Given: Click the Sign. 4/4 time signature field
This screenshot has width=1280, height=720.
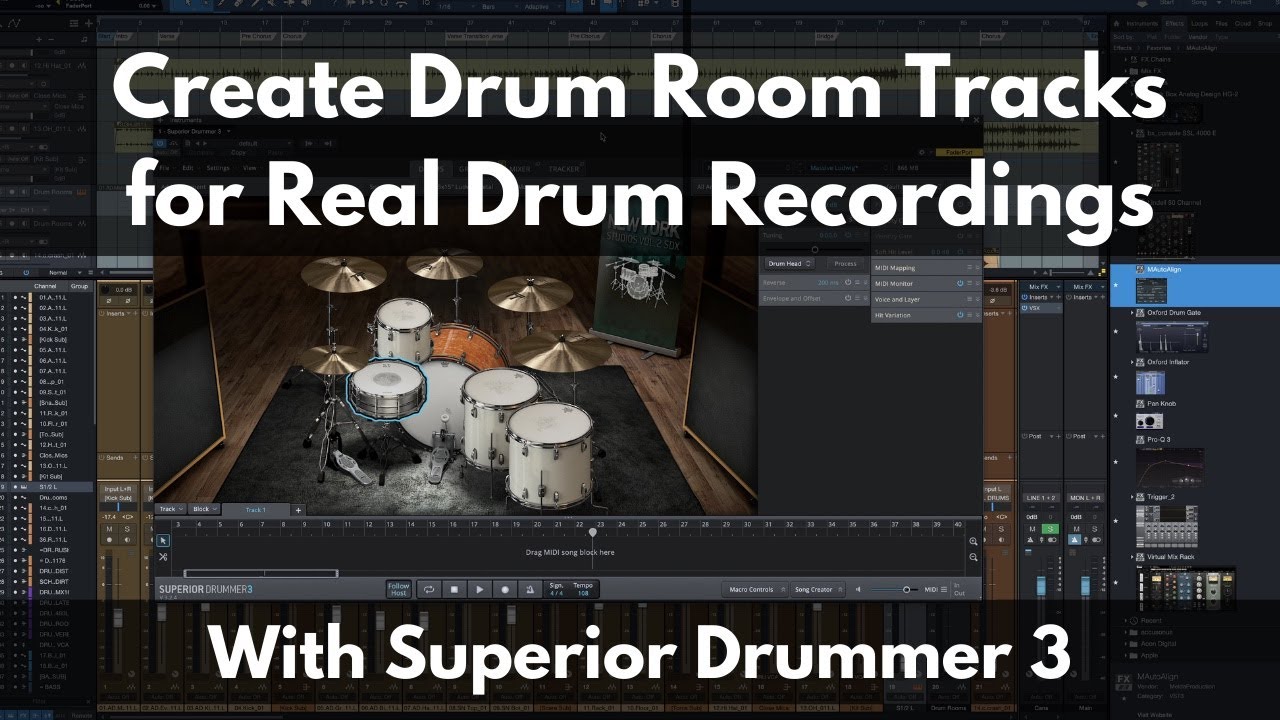Looking at the screenshot, I should pos(556,589).
